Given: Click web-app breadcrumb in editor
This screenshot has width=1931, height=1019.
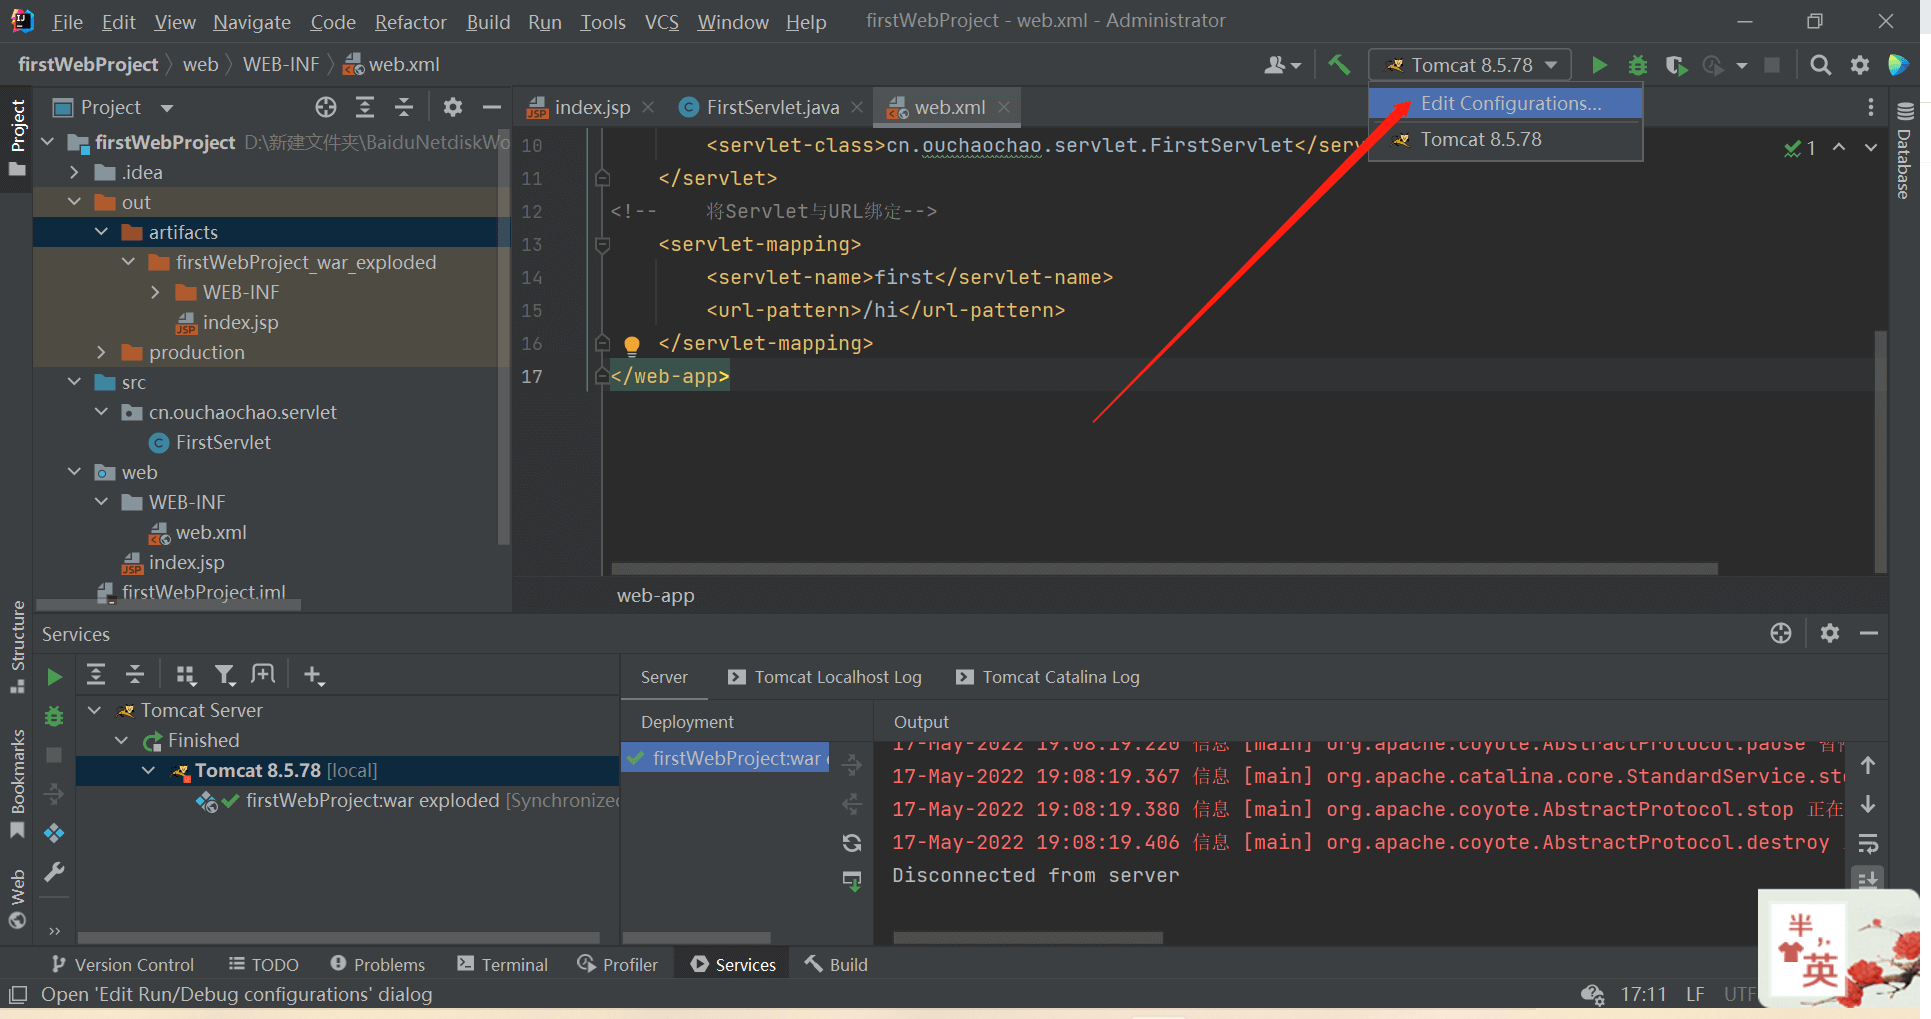Looking at the screenshot, I should (x=655, y=595).
